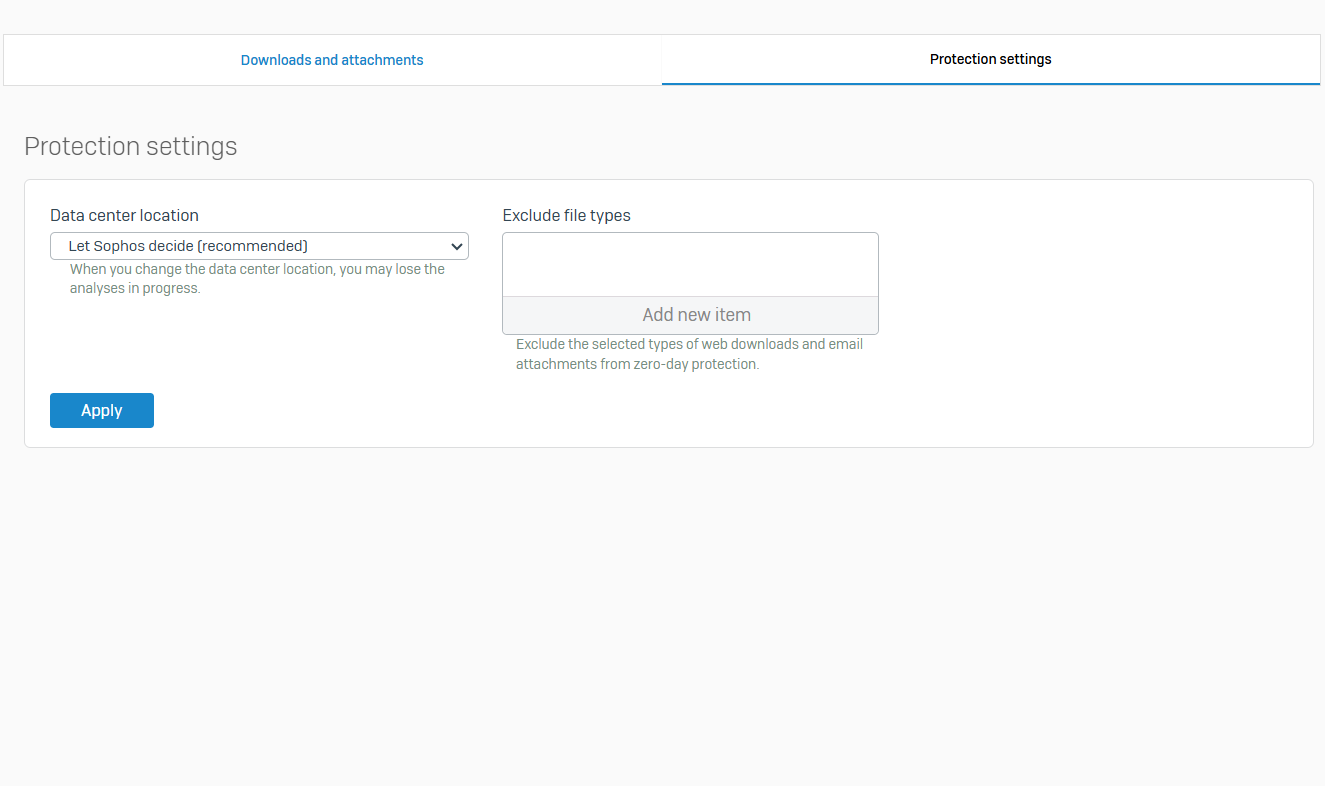Click the 'Let Sophos decide (recommended)' selected value
Image resolution: width=1325 pixels, height=786 pixels.
(x=188, y=246)
